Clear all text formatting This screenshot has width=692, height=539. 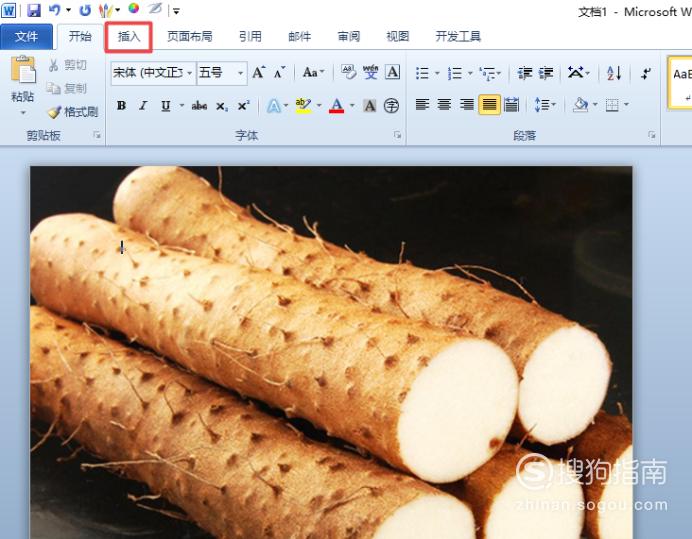tap(349, 72)
